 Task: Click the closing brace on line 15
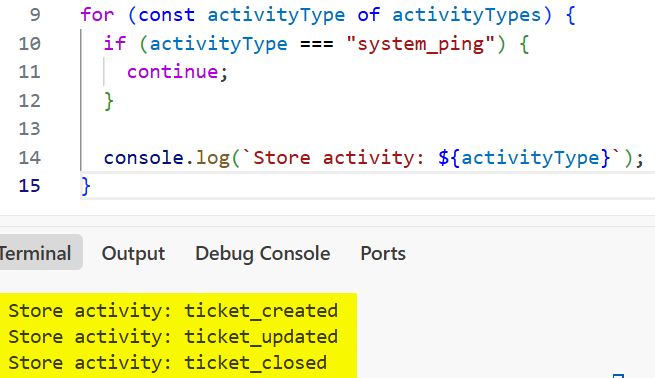click(86, 186)
